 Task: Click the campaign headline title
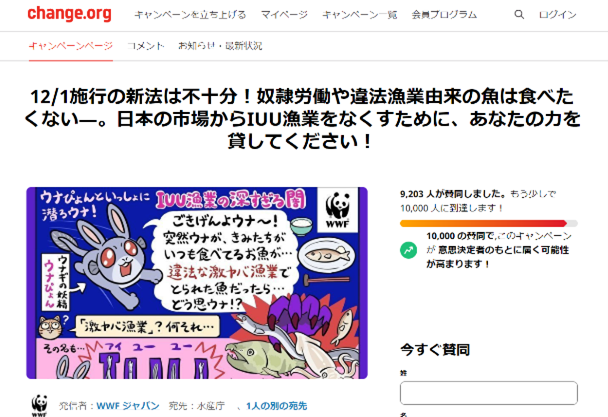(303, 119)
